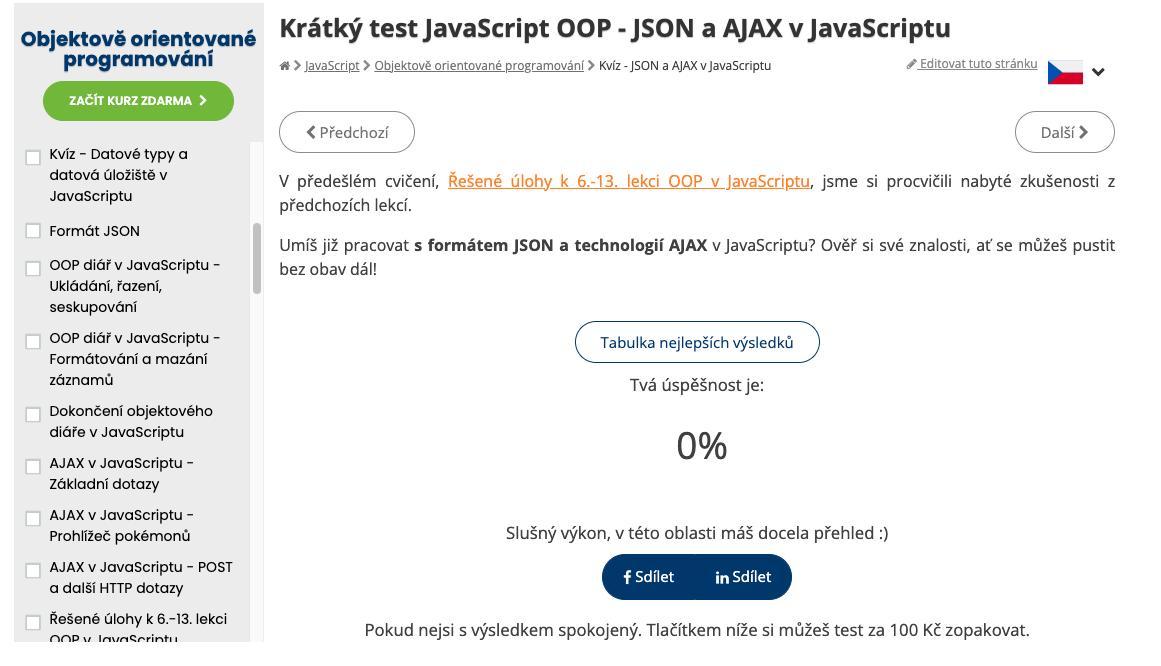Open JavaScript breadcrumb link

332,66
